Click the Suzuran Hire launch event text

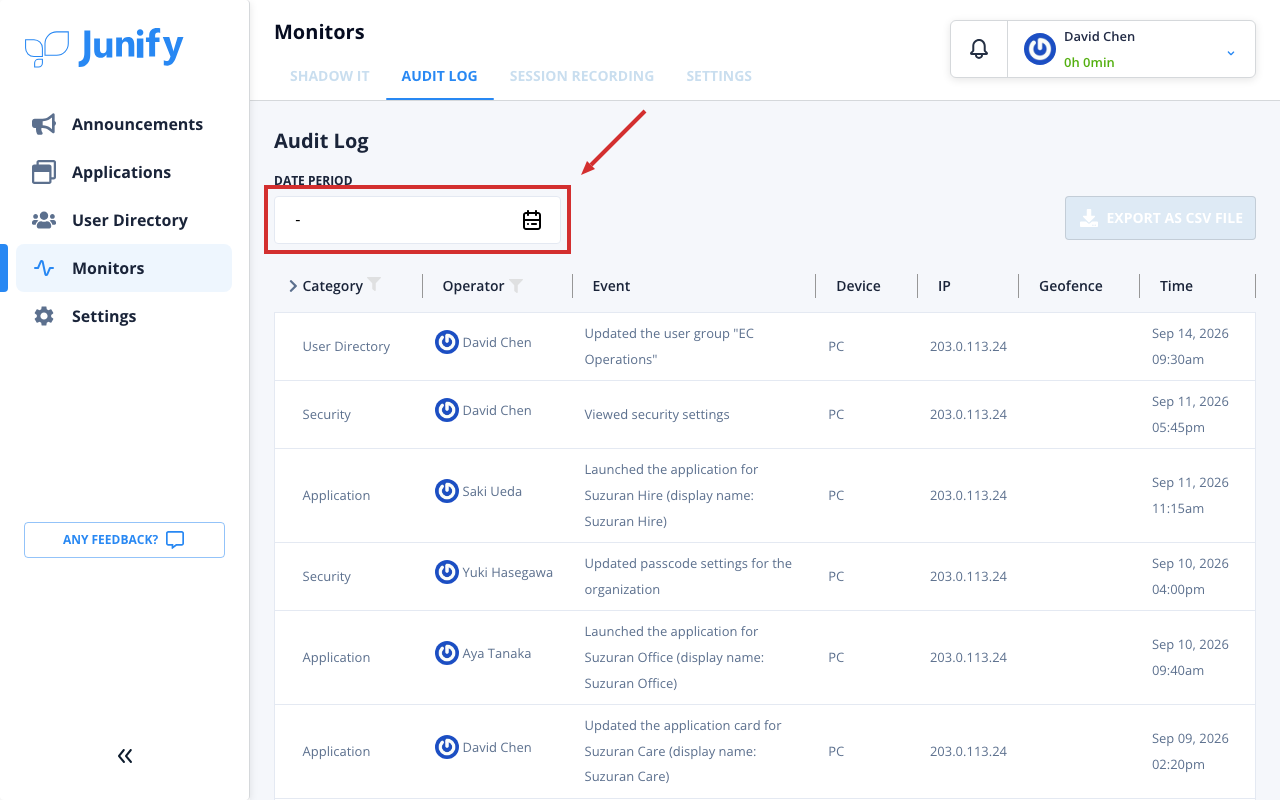pyautogui.click(x=672, y=495)
